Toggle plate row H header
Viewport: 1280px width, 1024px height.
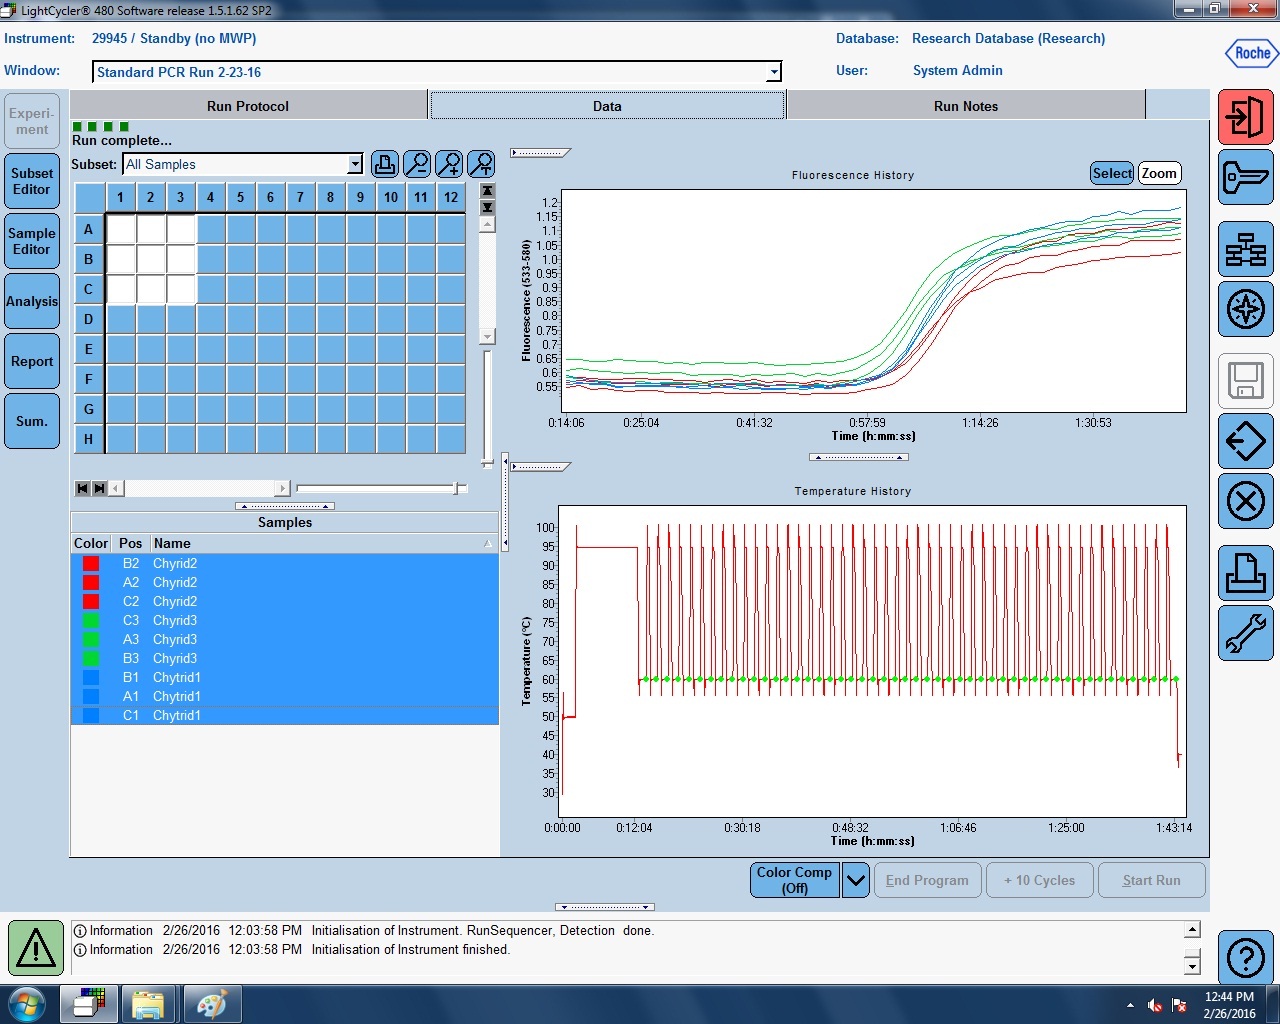[89, 439]
